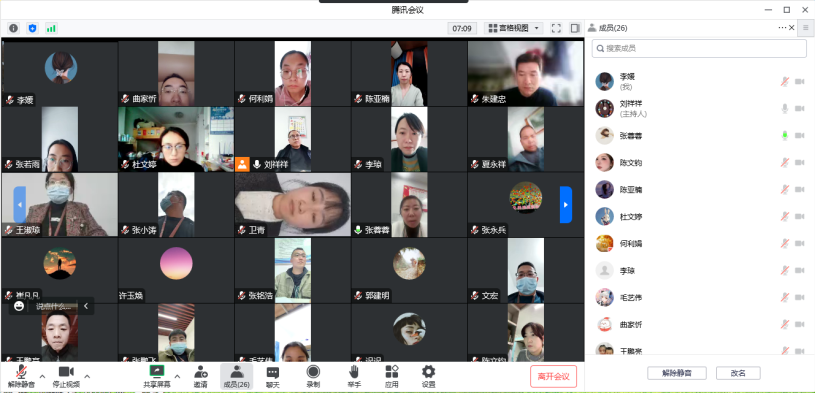Expand the share screen options arrow
The image size is (815, 393).
tap(177, 376)
